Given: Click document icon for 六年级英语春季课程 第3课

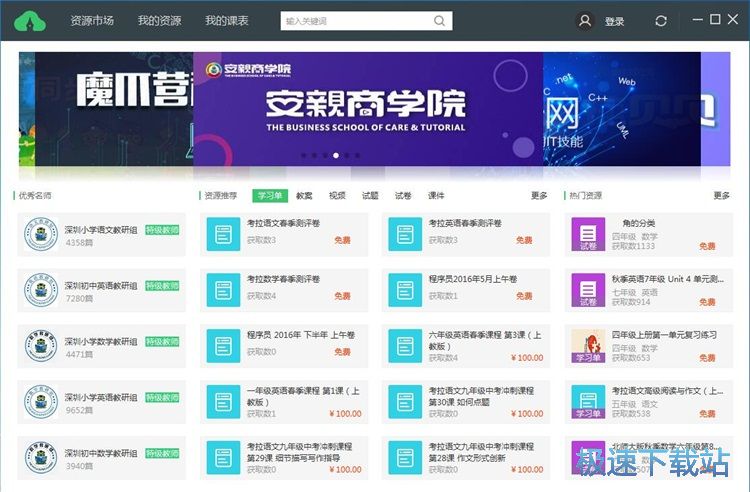Looking at the screenshot, I should pos(405,346).
